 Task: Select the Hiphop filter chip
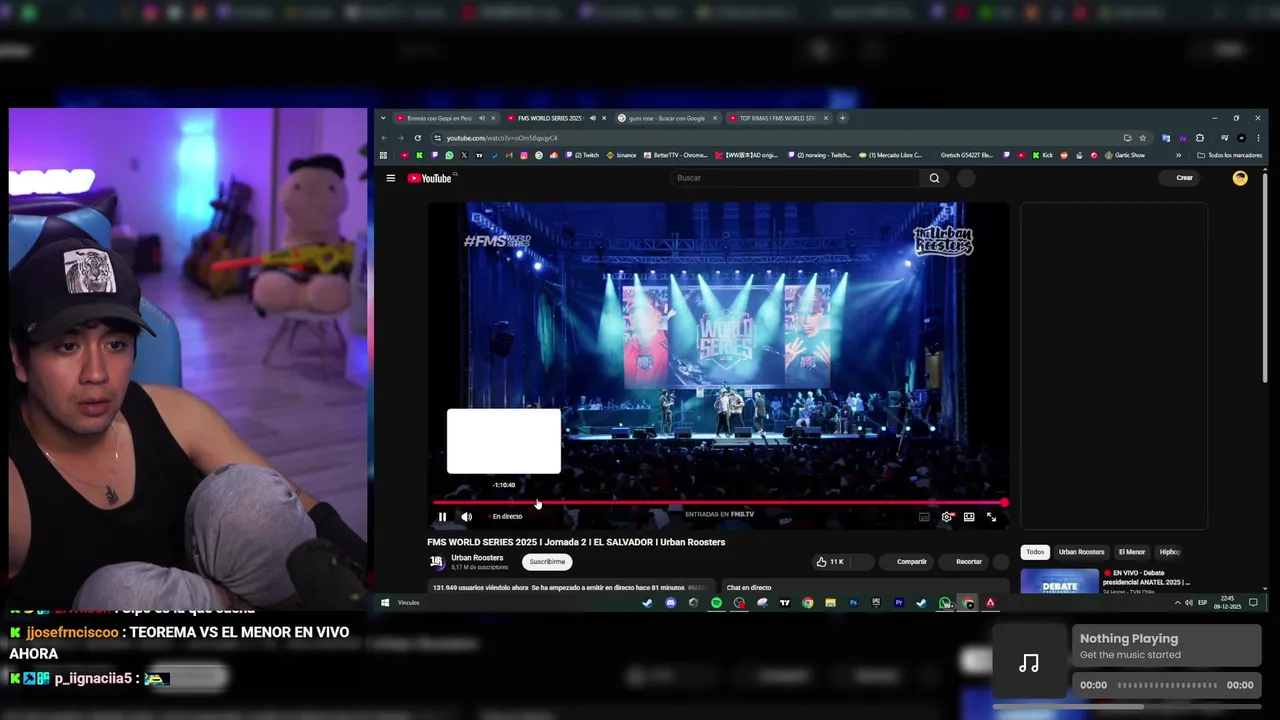pos(1169,552)
